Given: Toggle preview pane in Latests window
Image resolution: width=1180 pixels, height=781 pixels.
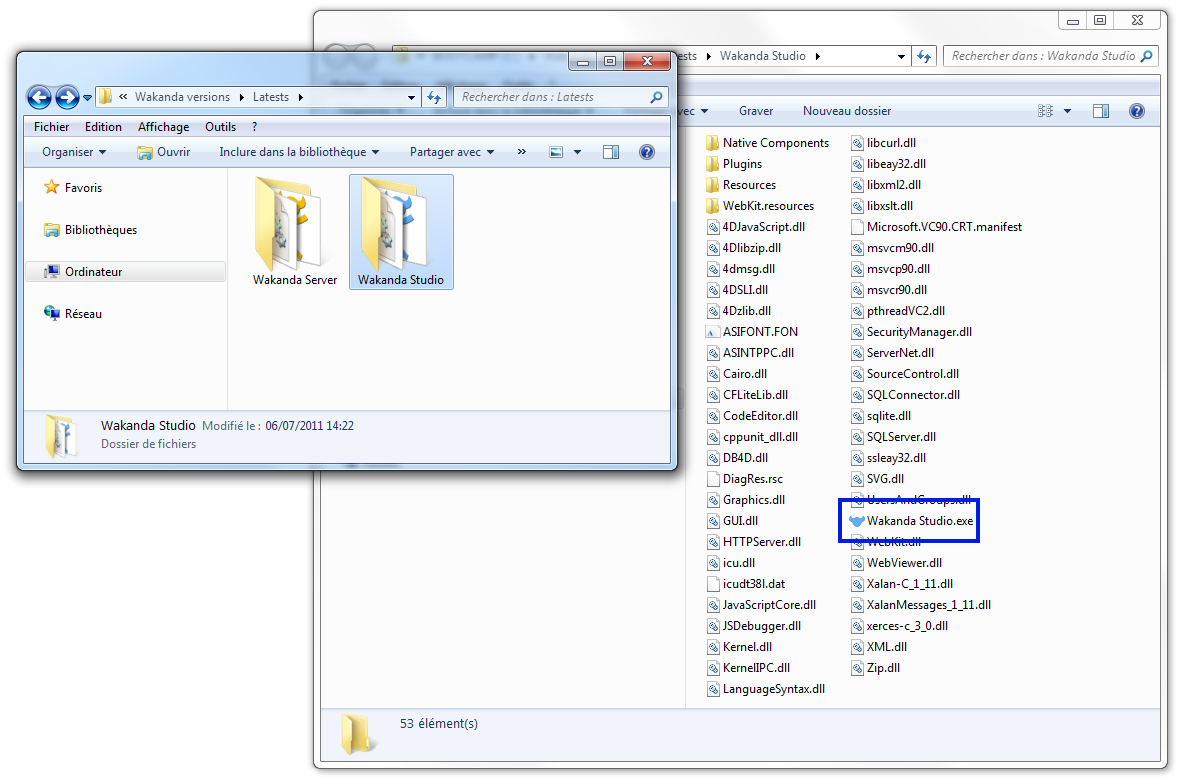Looking at the screenshot, I should coord(611,152).
